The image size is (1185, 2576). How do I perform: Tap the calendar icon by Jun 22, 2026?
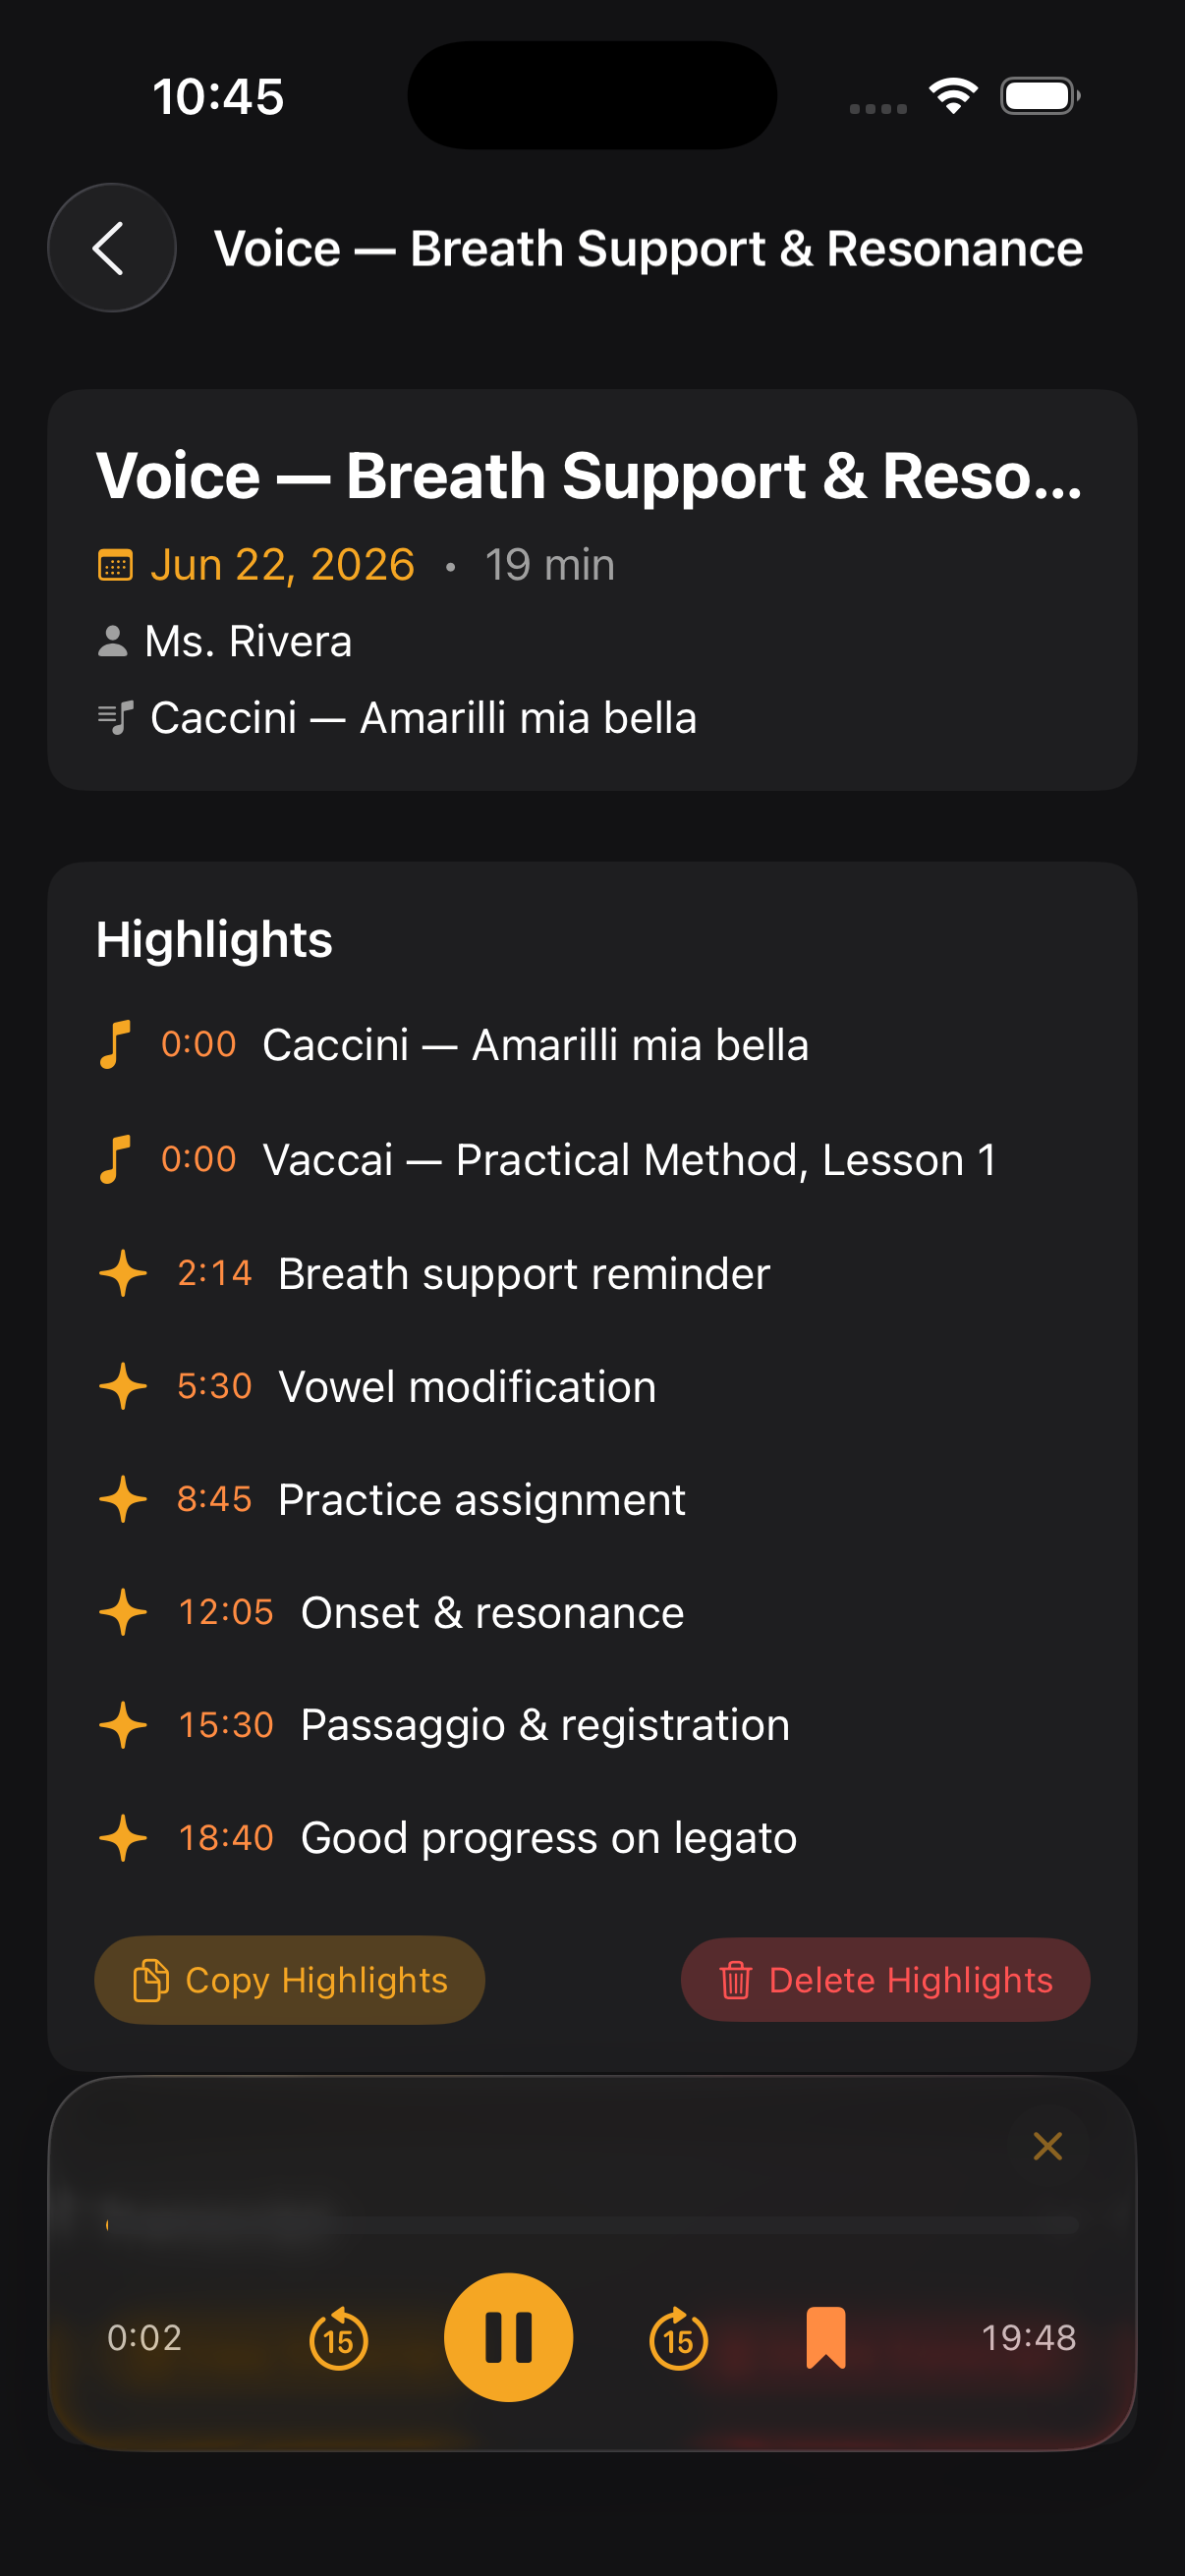[115, 565]
